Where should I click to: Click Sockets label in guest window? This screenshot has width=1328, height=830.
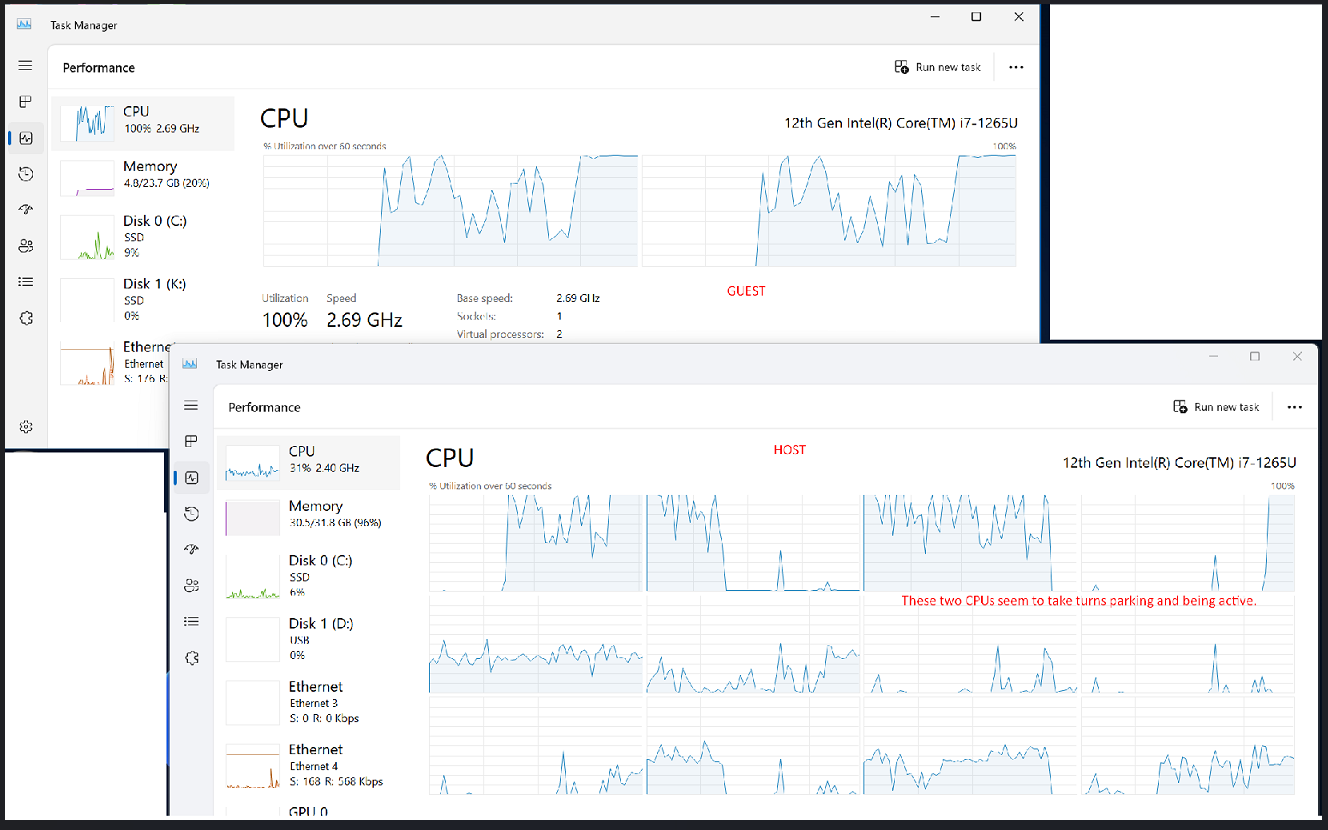(x=476, y=316)
